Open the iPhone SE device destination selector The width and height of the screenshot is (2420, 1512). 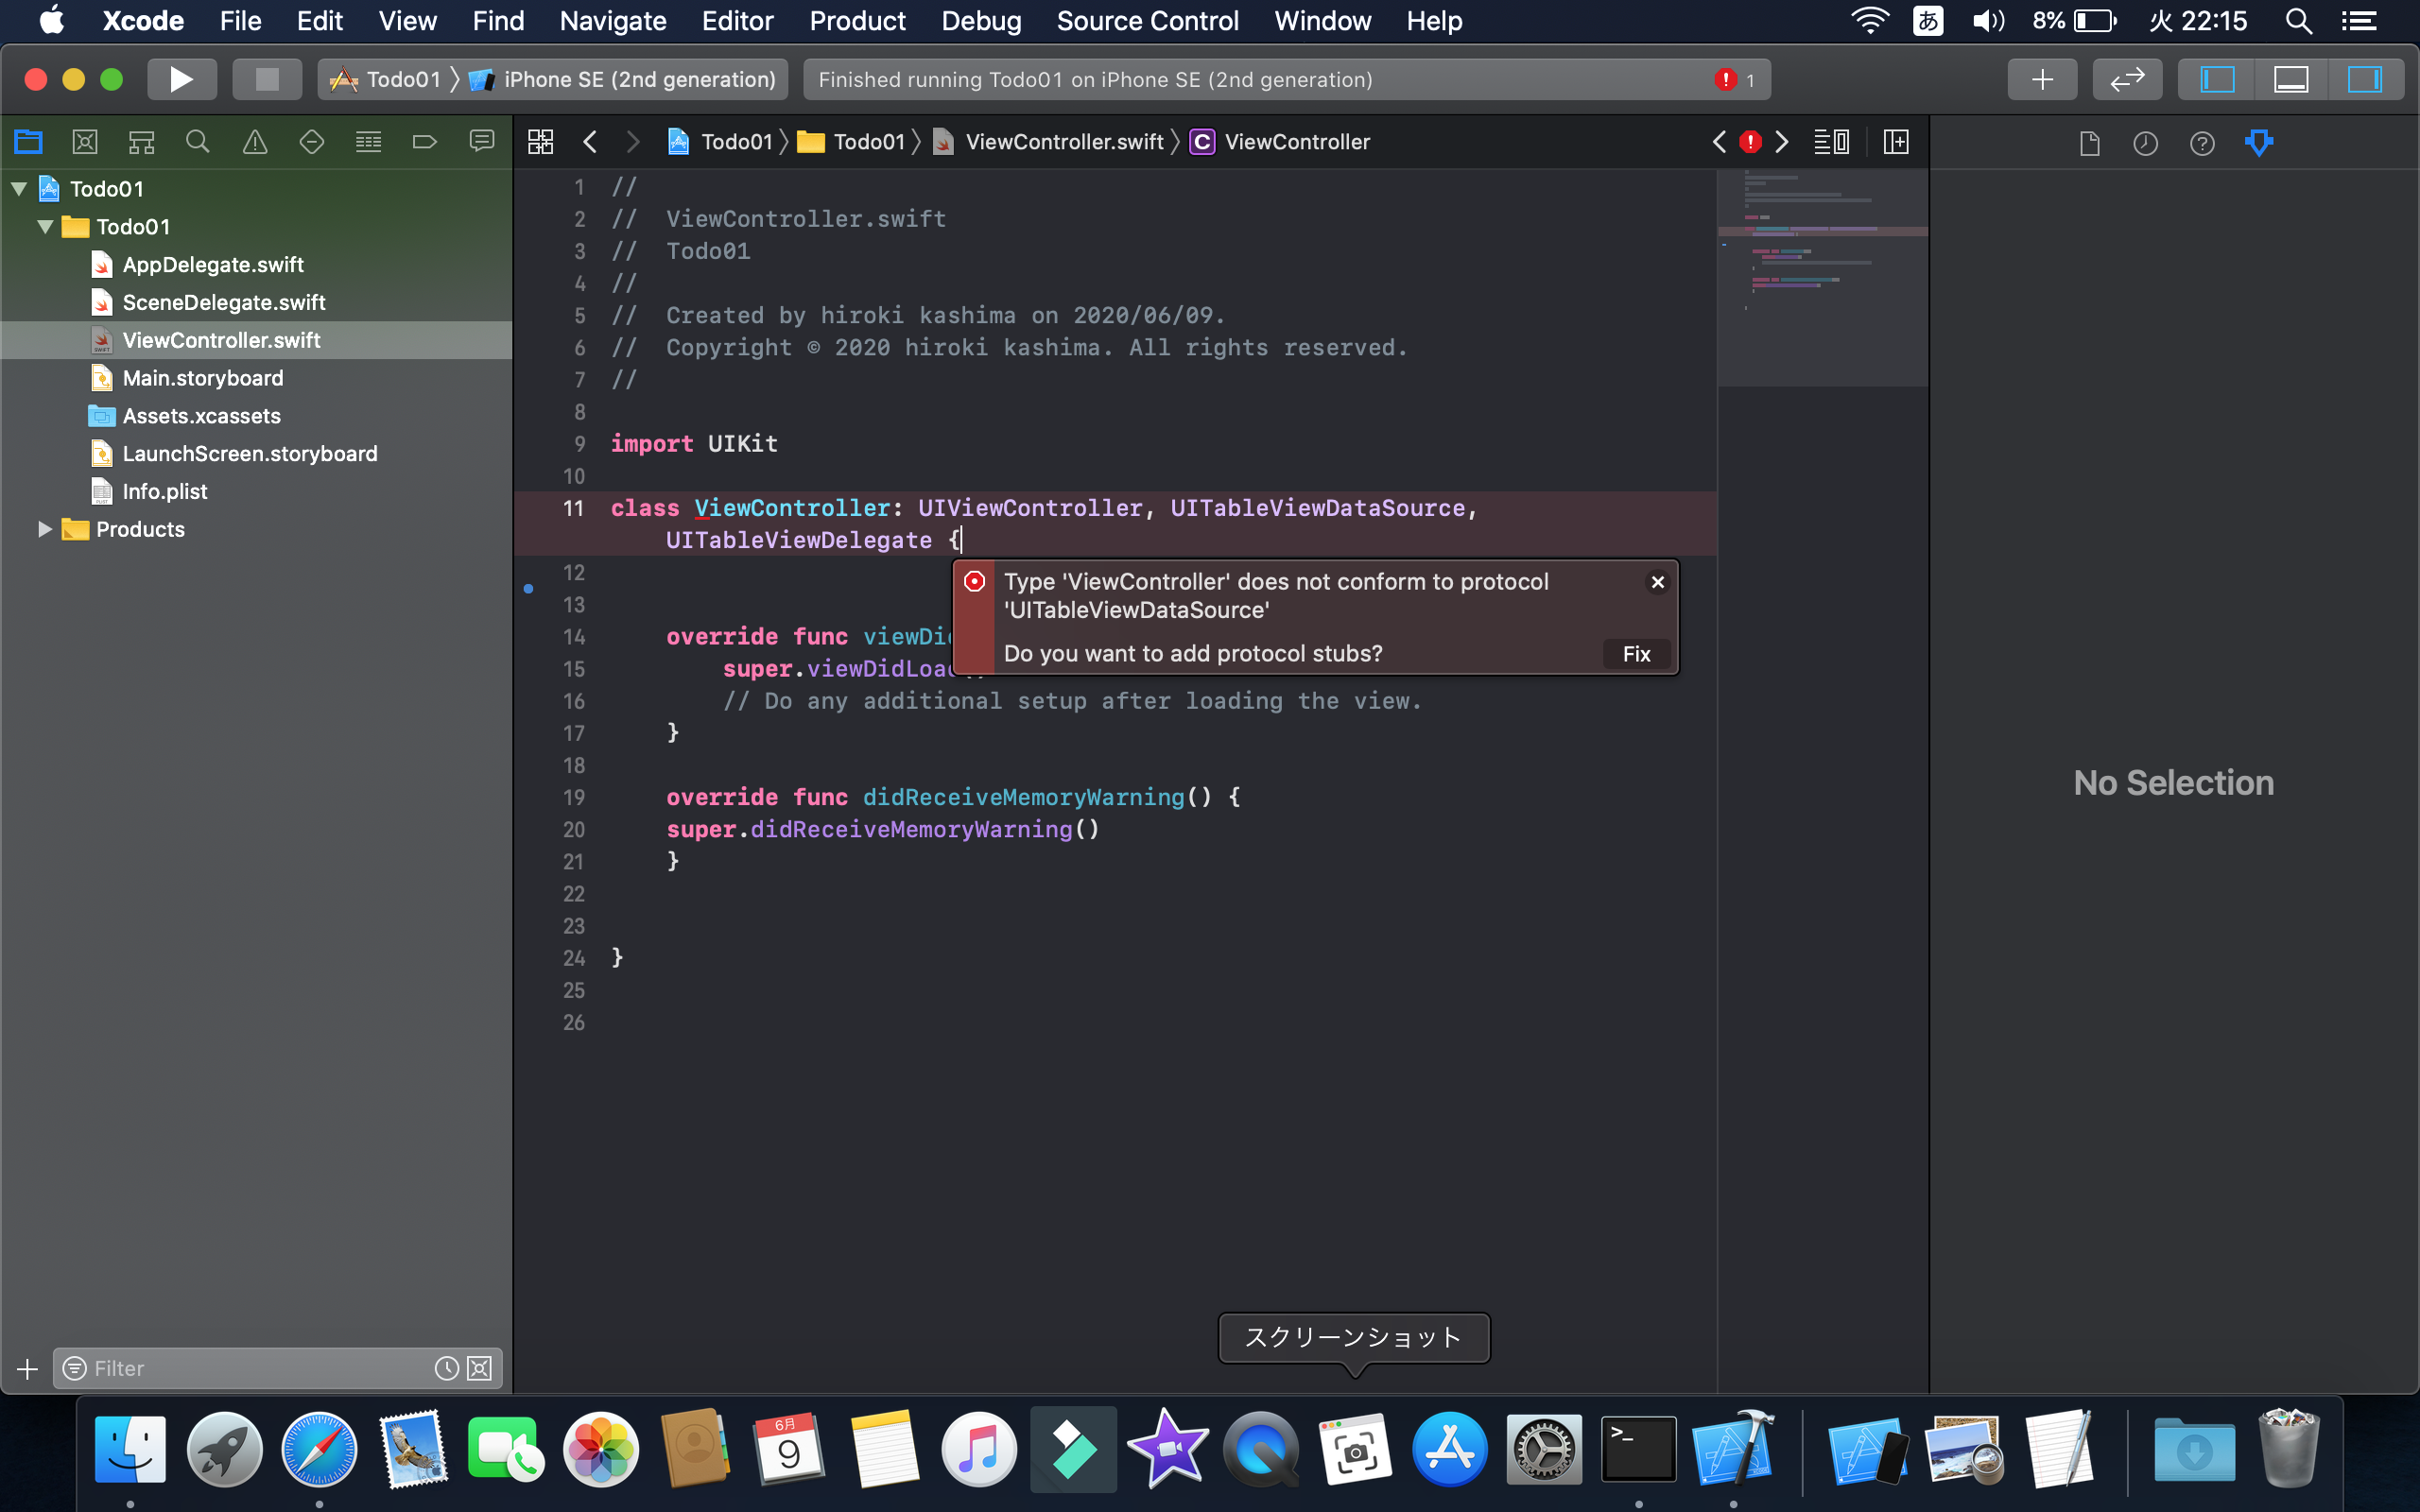[639, 79]
